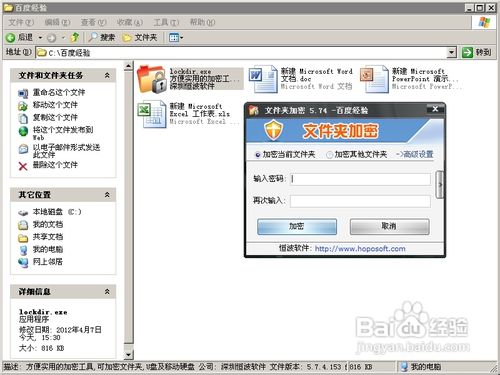The height and width of the screenshot is (375, 500).
Task: Click the address bar path field
Action: click(242, 53)
